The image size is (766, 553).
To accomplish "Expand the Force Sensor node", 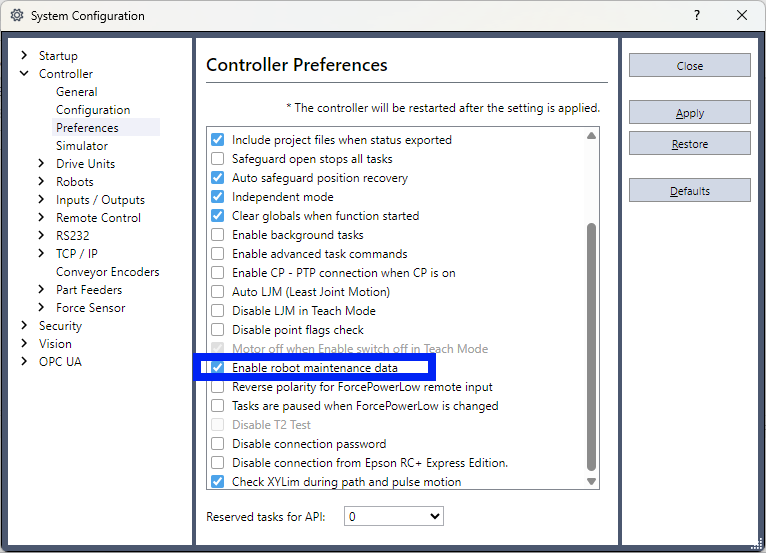I will tap(41, 307).
